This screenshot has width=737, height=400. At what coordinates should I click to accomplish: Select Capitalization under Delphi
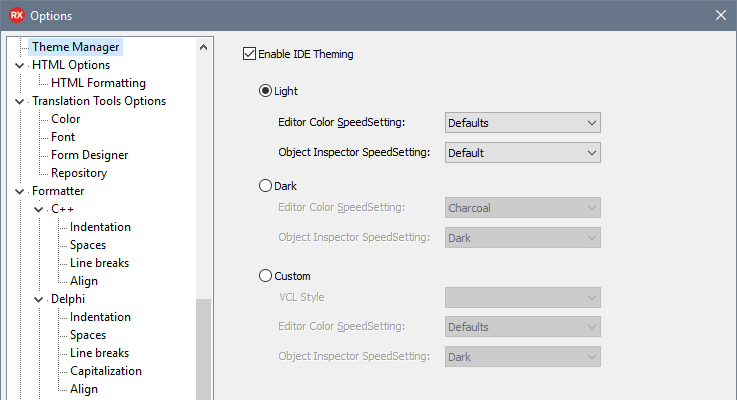(x=106, y=371)
